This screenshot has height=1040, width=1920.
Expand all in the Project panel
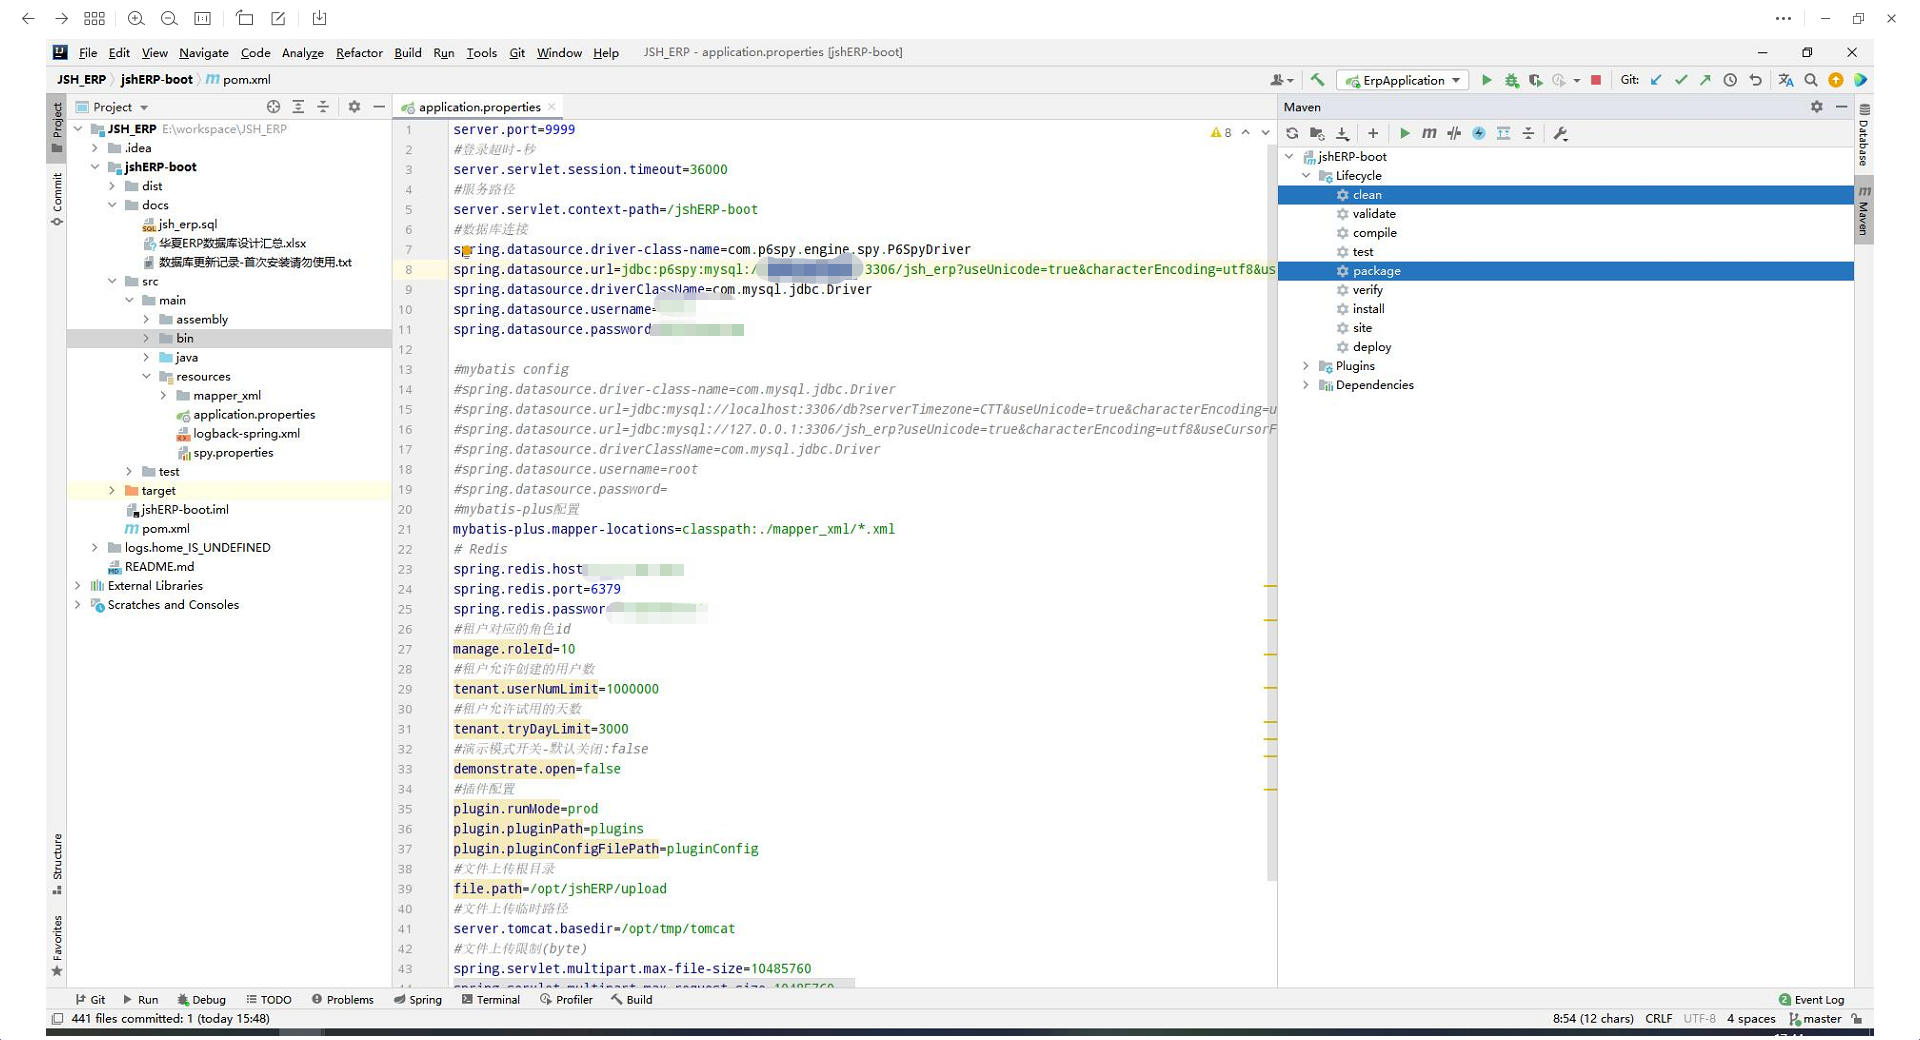tap(298, 107)
